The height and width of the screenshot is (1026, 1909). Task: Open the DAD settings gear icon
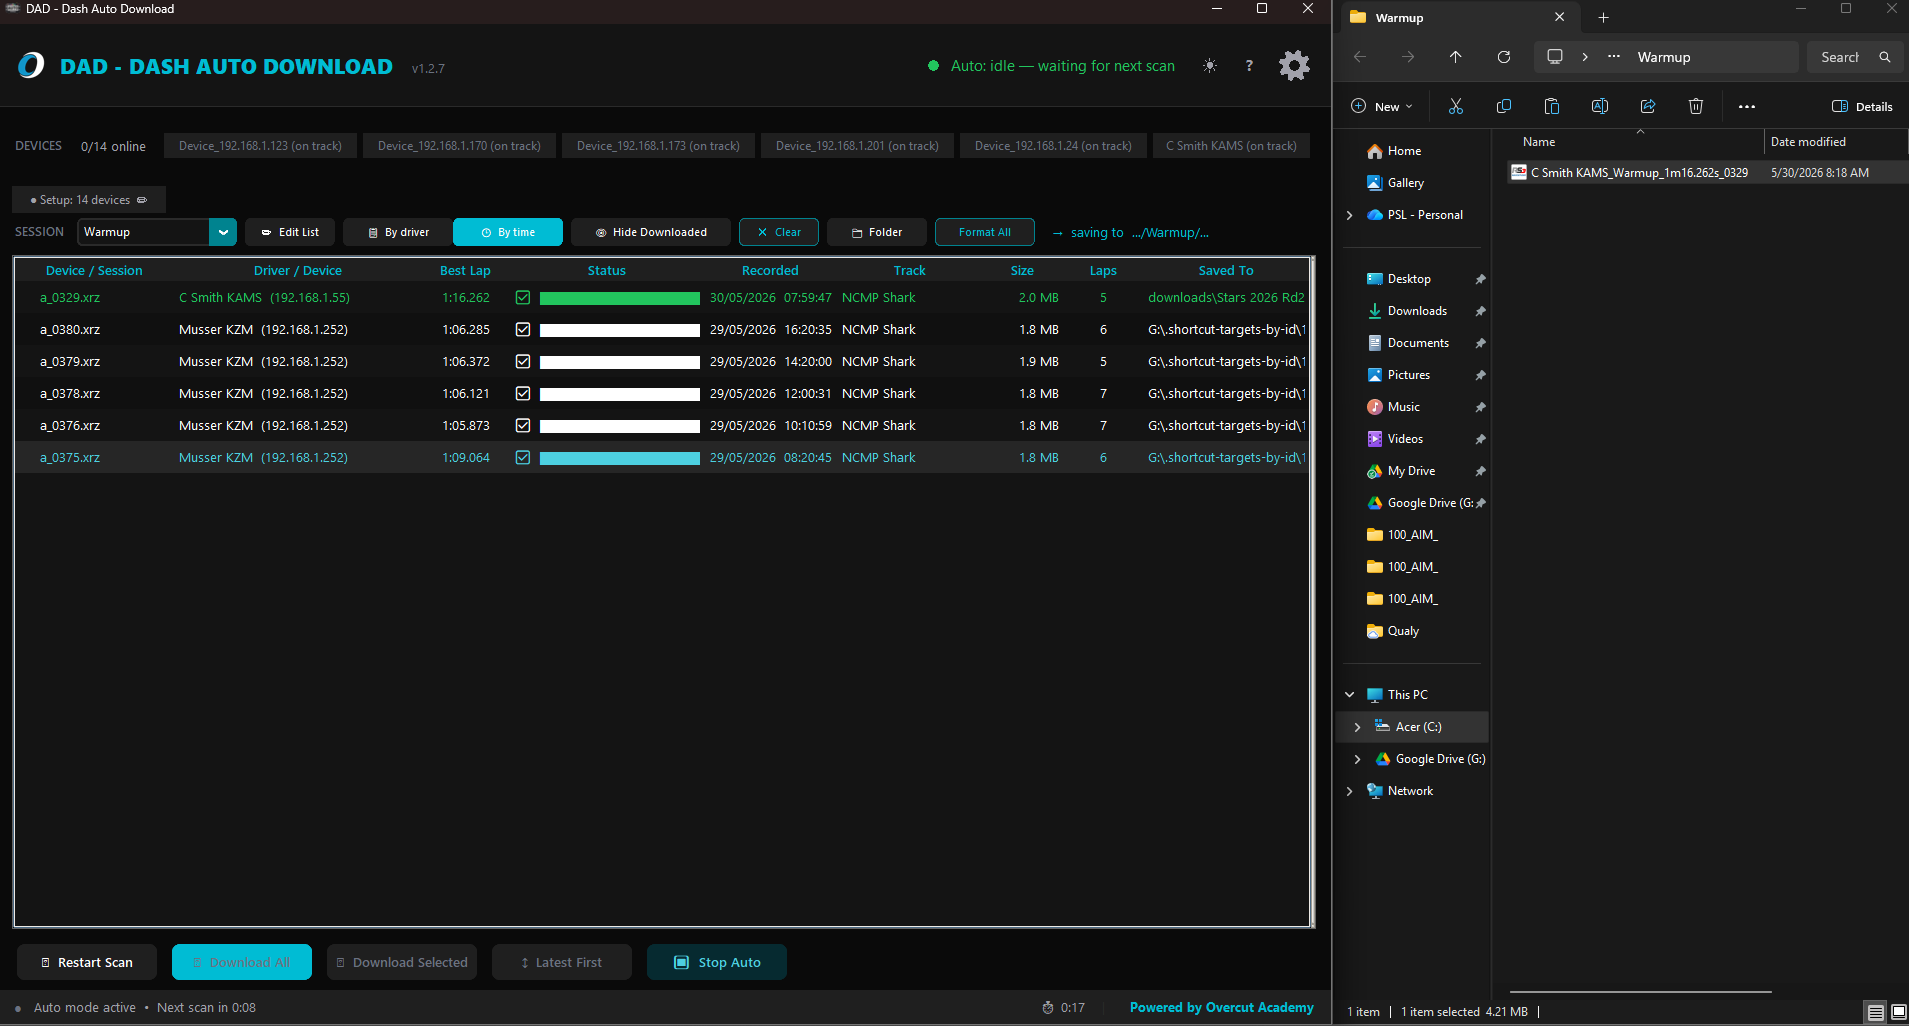point(1294,66)
